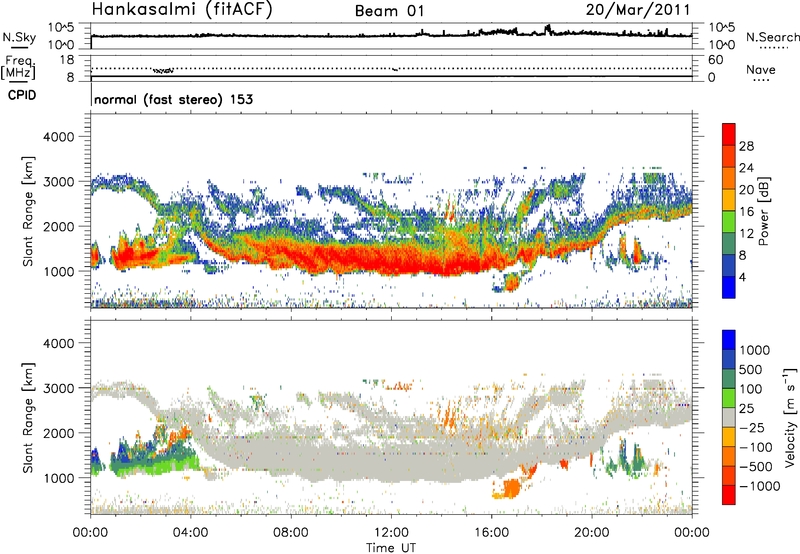Click the "4" label on Power colorbar
The image size is (800, 554).
tap(743, 278)
